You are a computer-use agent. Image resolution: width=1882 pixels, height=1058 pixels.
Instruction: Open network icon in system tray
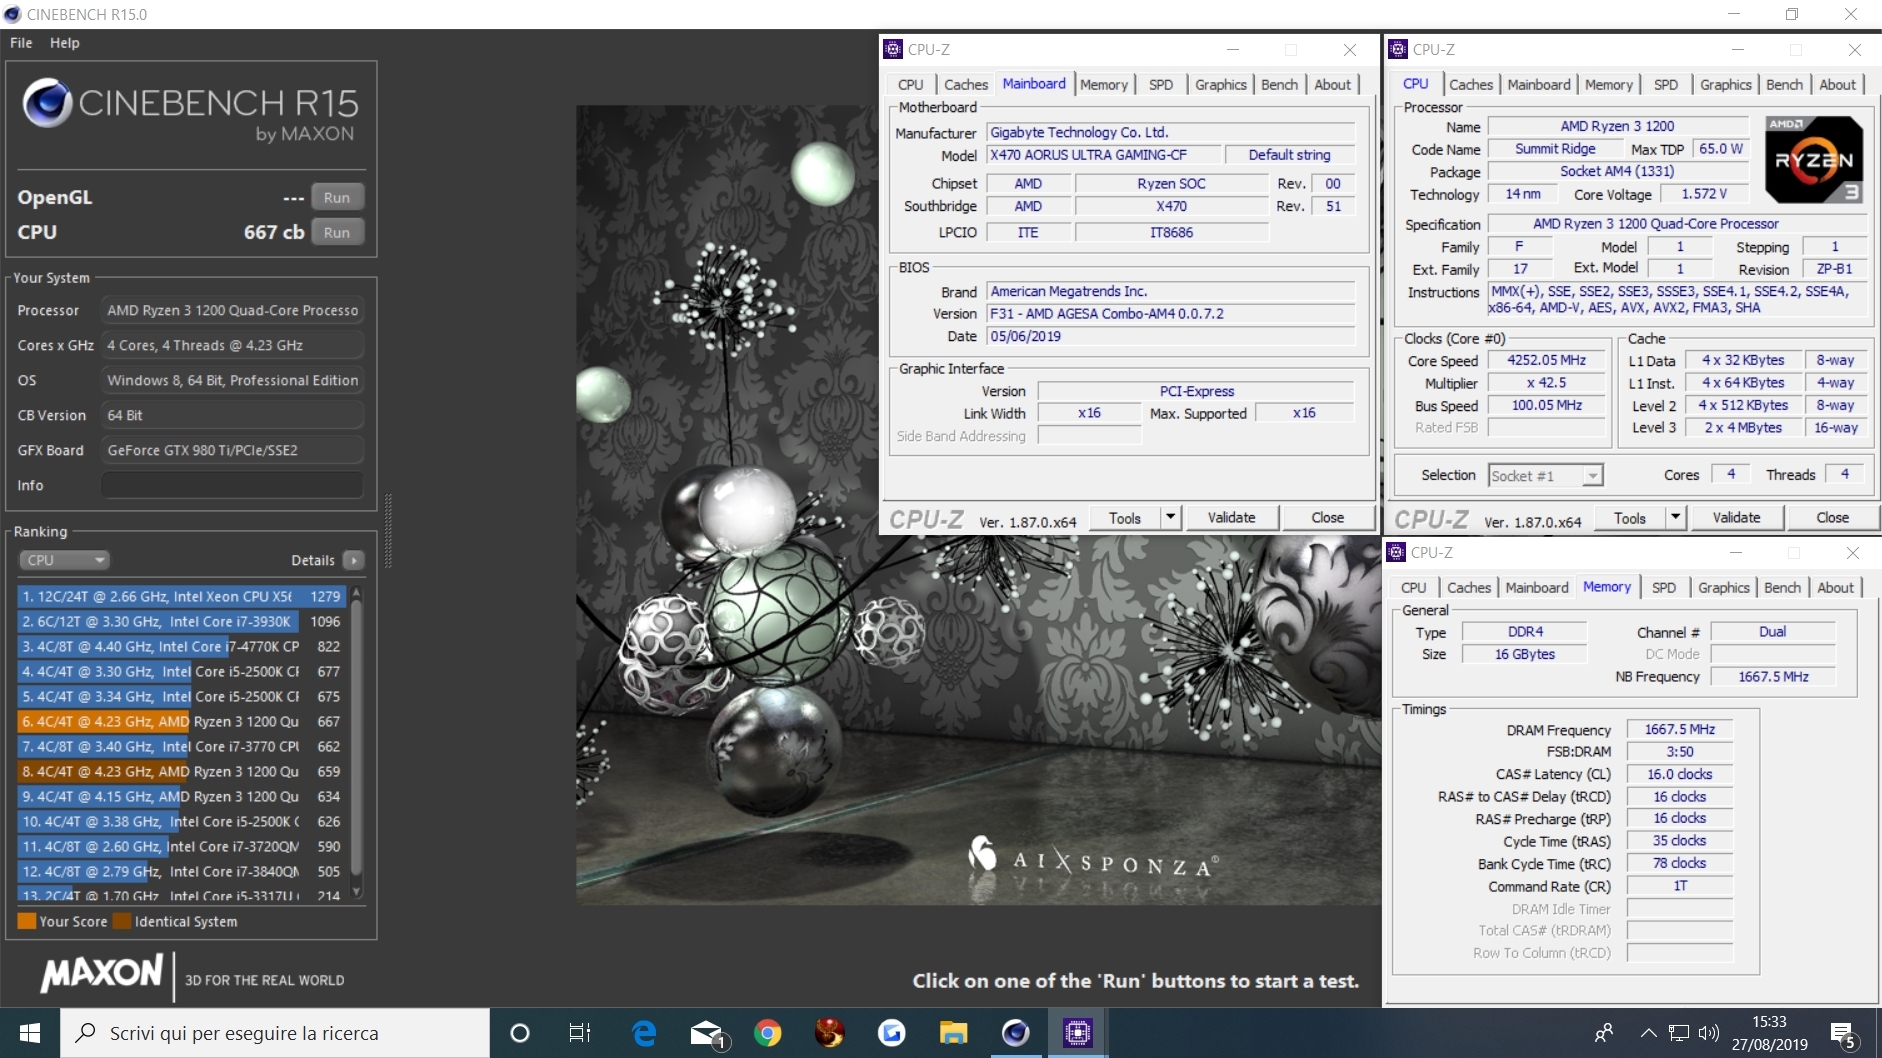(1679, 1033)
